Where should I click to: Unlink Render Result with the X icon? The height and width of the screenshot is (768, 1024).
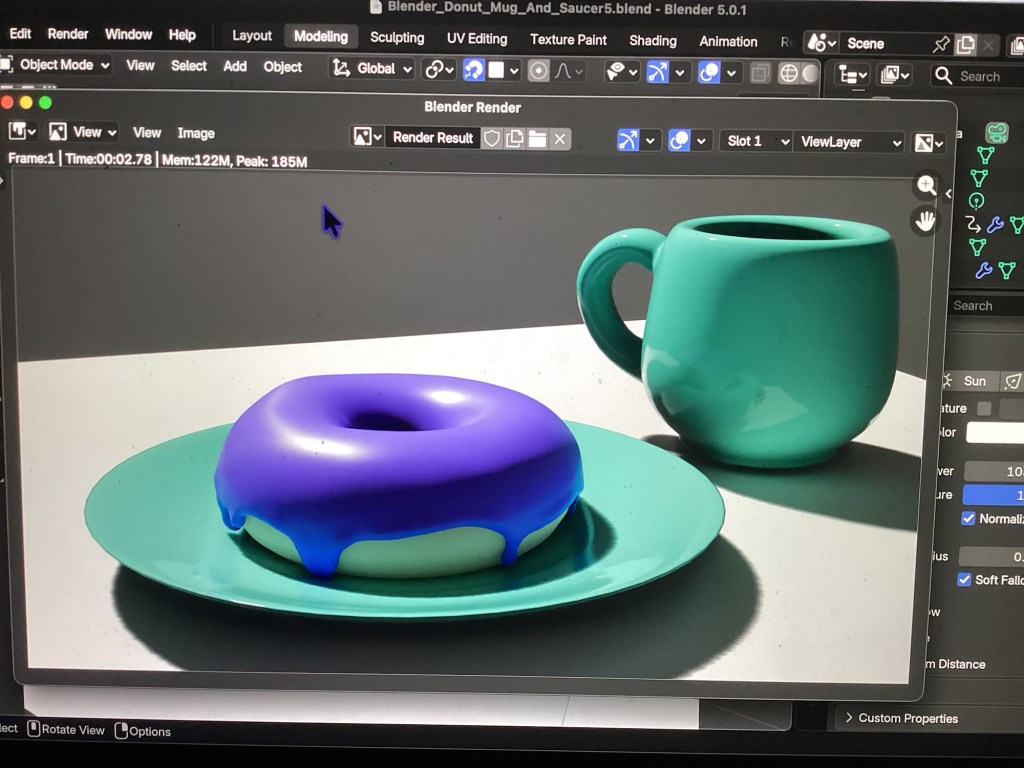coord(560,139)
